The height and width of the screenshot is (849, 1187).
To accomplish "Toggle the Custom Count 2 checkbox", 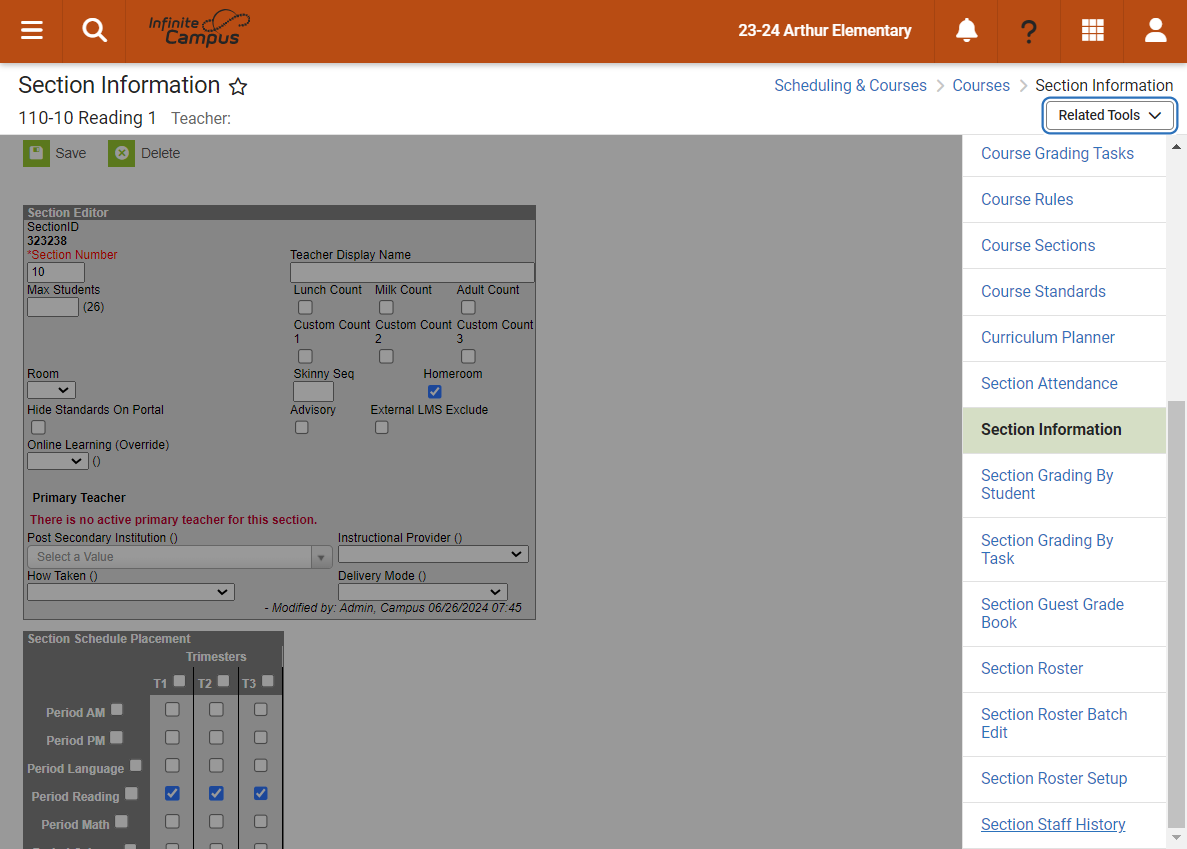I will click(x=386, y=356).
